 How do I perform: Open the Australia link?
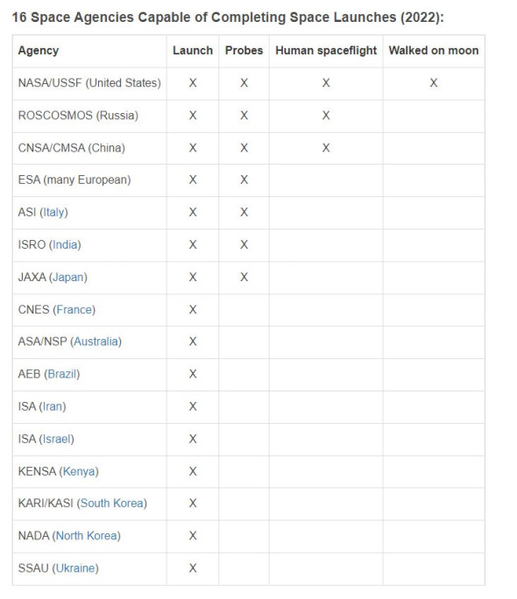click(96, 341)
